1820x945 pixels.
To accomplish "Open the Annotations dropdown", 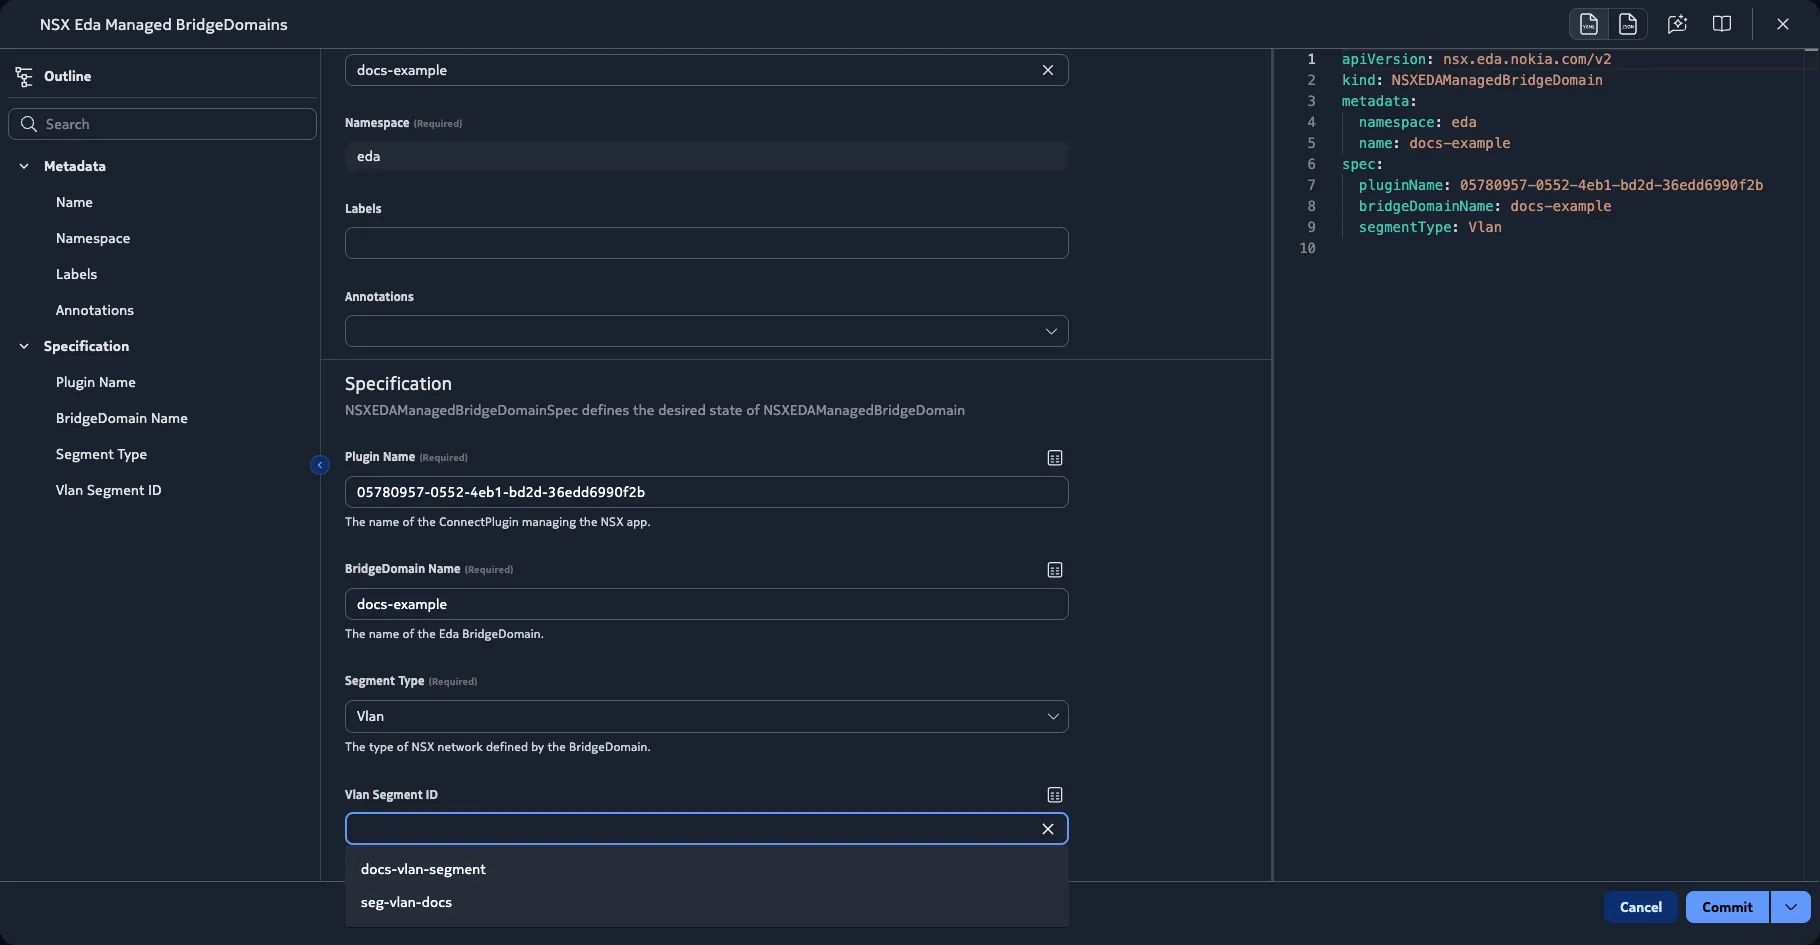I will point(706,331).
